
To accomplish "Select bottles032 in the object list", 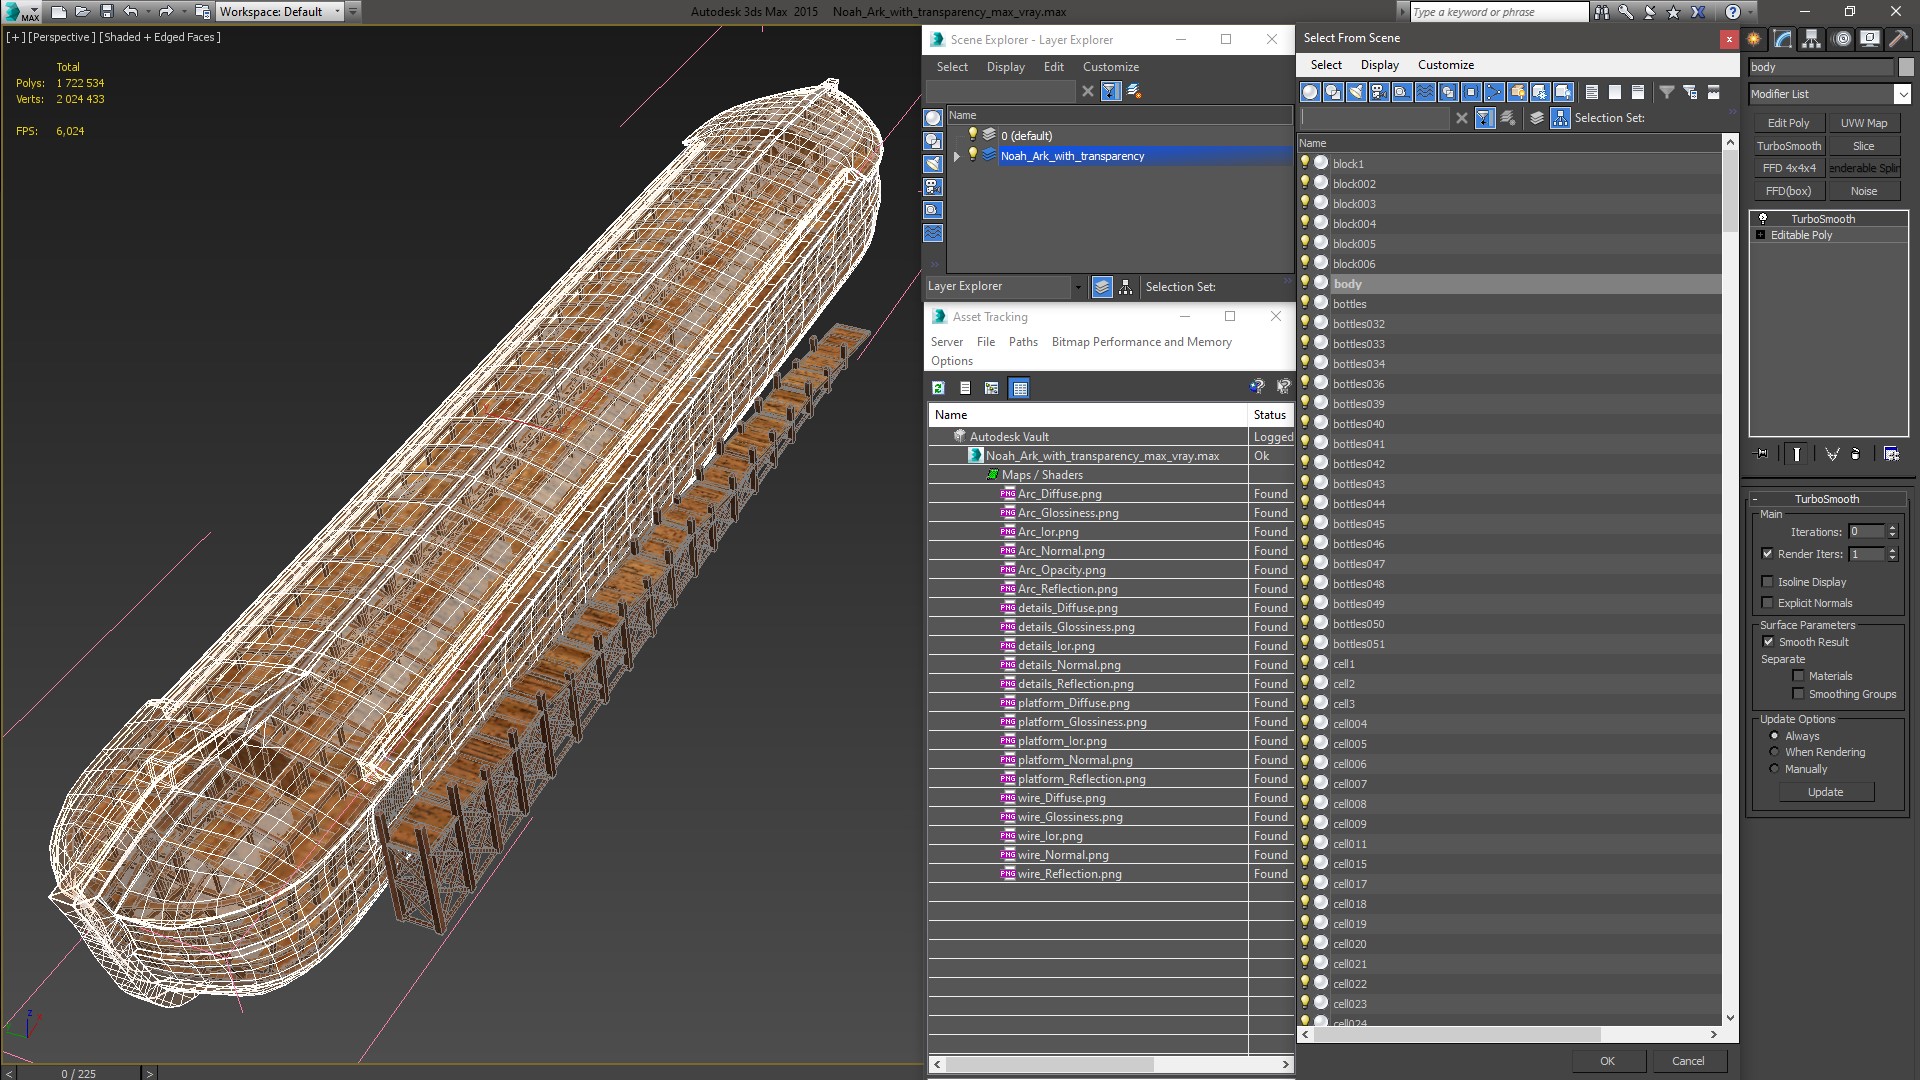I will [1358, 324].
